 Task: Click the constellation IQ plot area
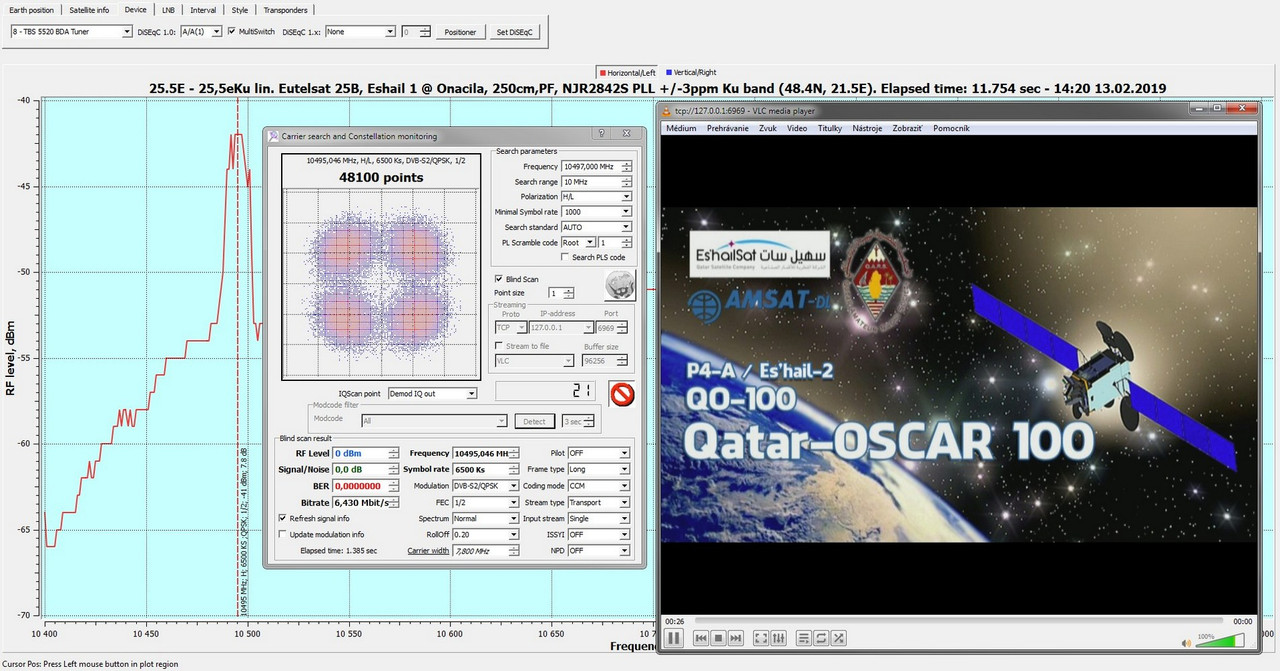[380, 284]
